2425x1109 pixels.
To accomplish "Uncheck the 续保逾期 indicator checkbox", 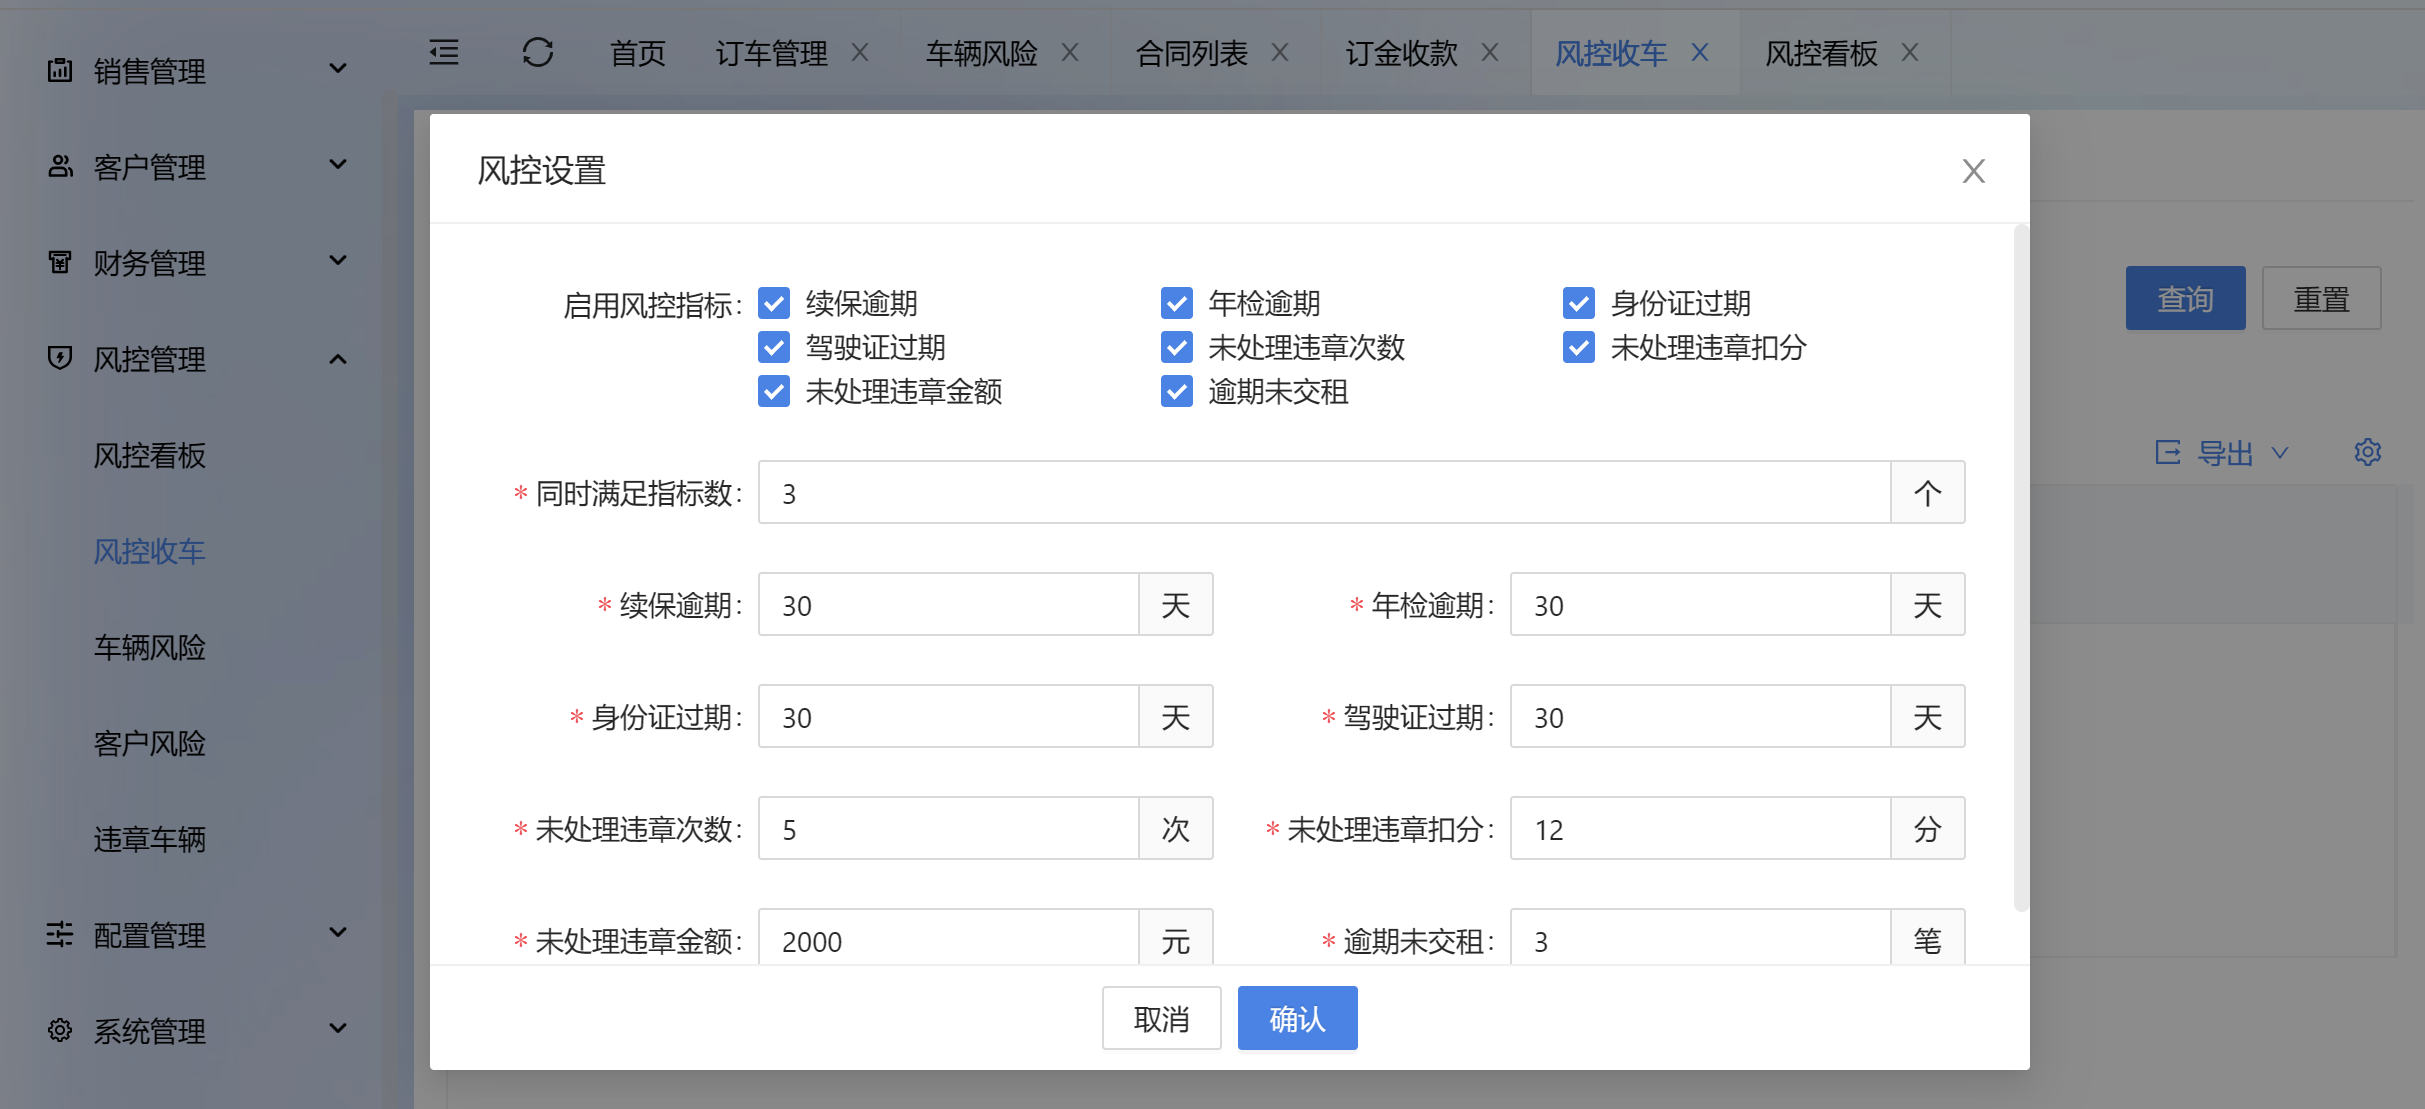I will [774, 302].
